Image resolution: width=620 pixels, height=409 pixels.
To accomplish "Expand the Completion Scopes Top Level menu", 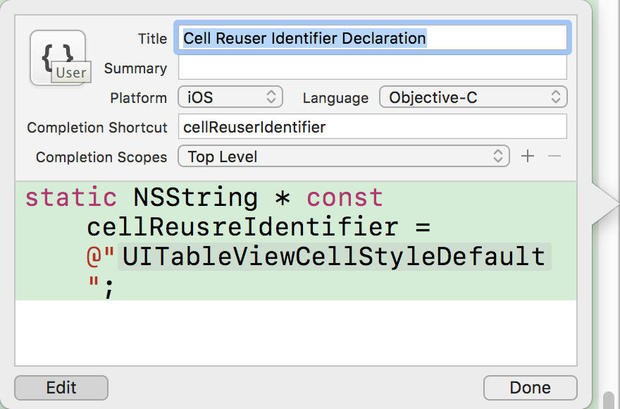I will 344,157.
